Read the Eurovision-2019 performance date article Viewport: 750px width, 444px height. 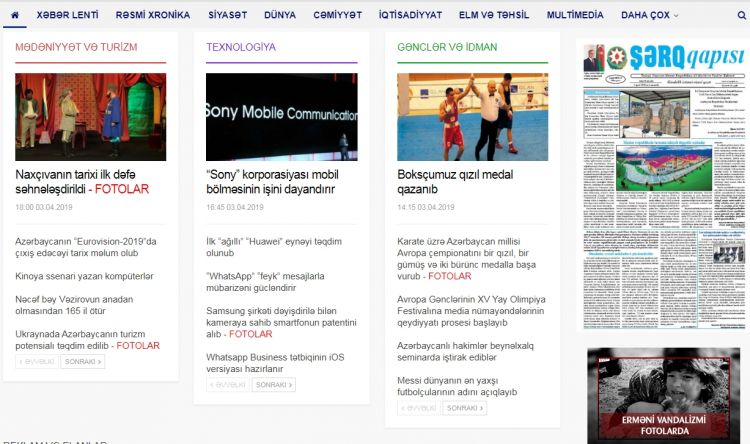click(87, 248)
